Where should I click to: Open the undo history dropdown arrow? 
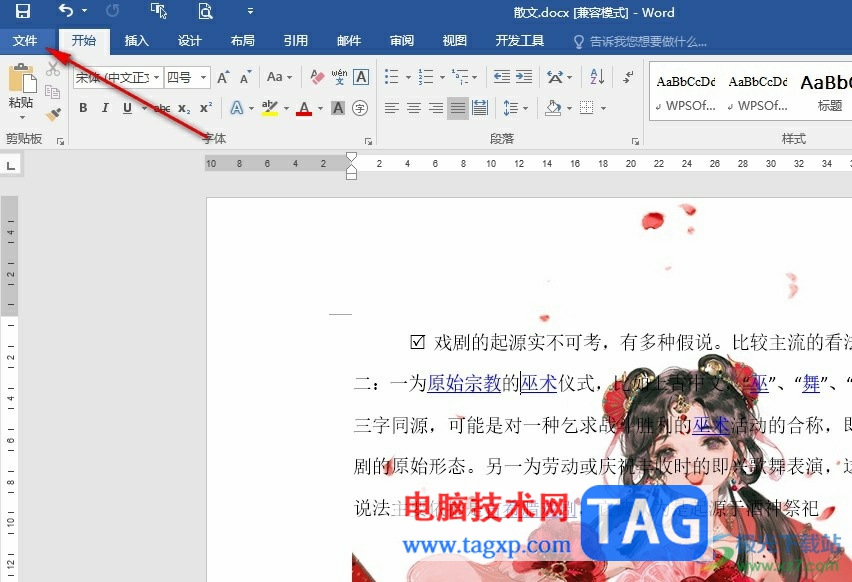[84, 10]
